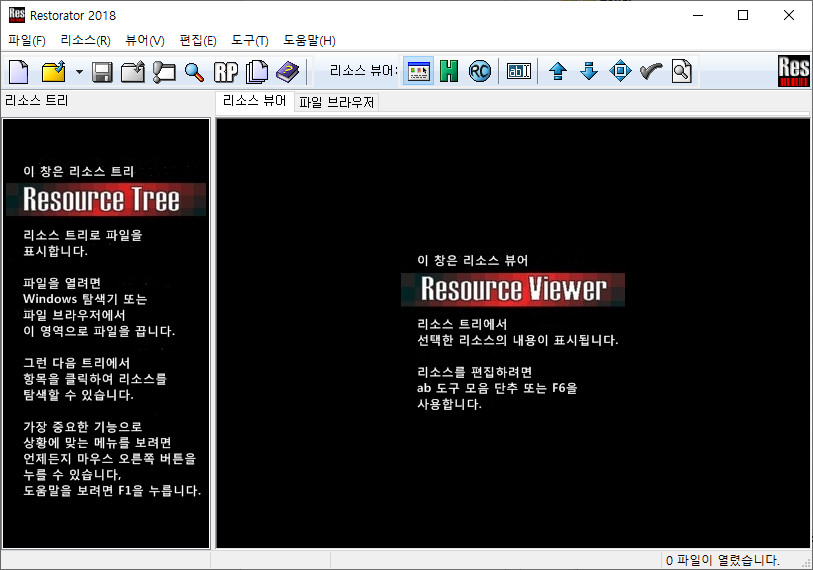This screenshot has width=813, height=570.
Task: Click the page preview magnifier icon
Action: pyautogui.click(x=682, y=71)
